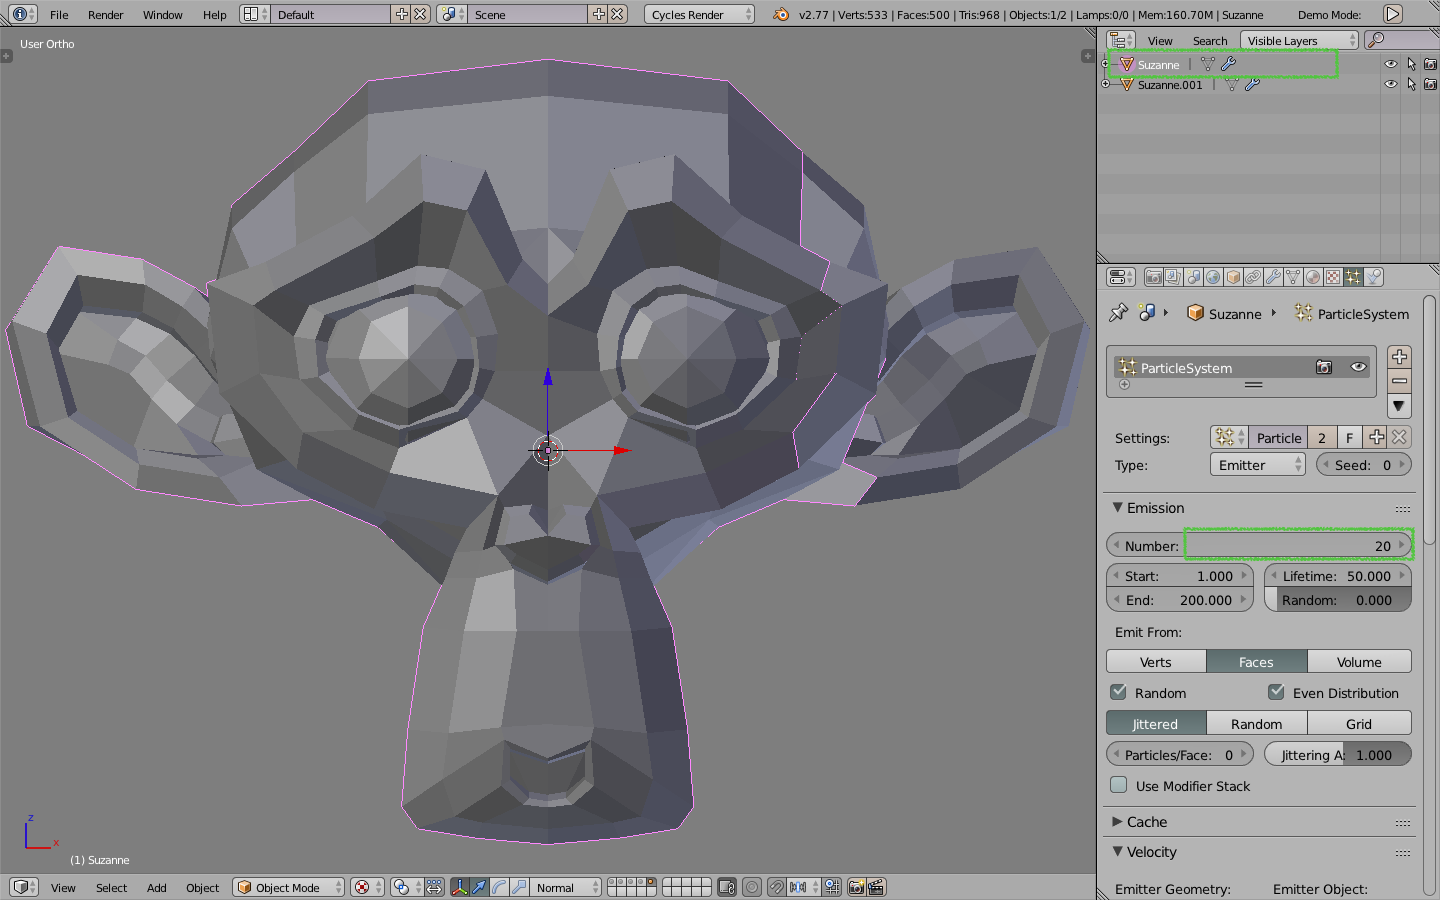Toggle Suzanne selectability cursor in outliner
The image size is (1440, 900).
pyautogui.click(x=1411, y=64)
